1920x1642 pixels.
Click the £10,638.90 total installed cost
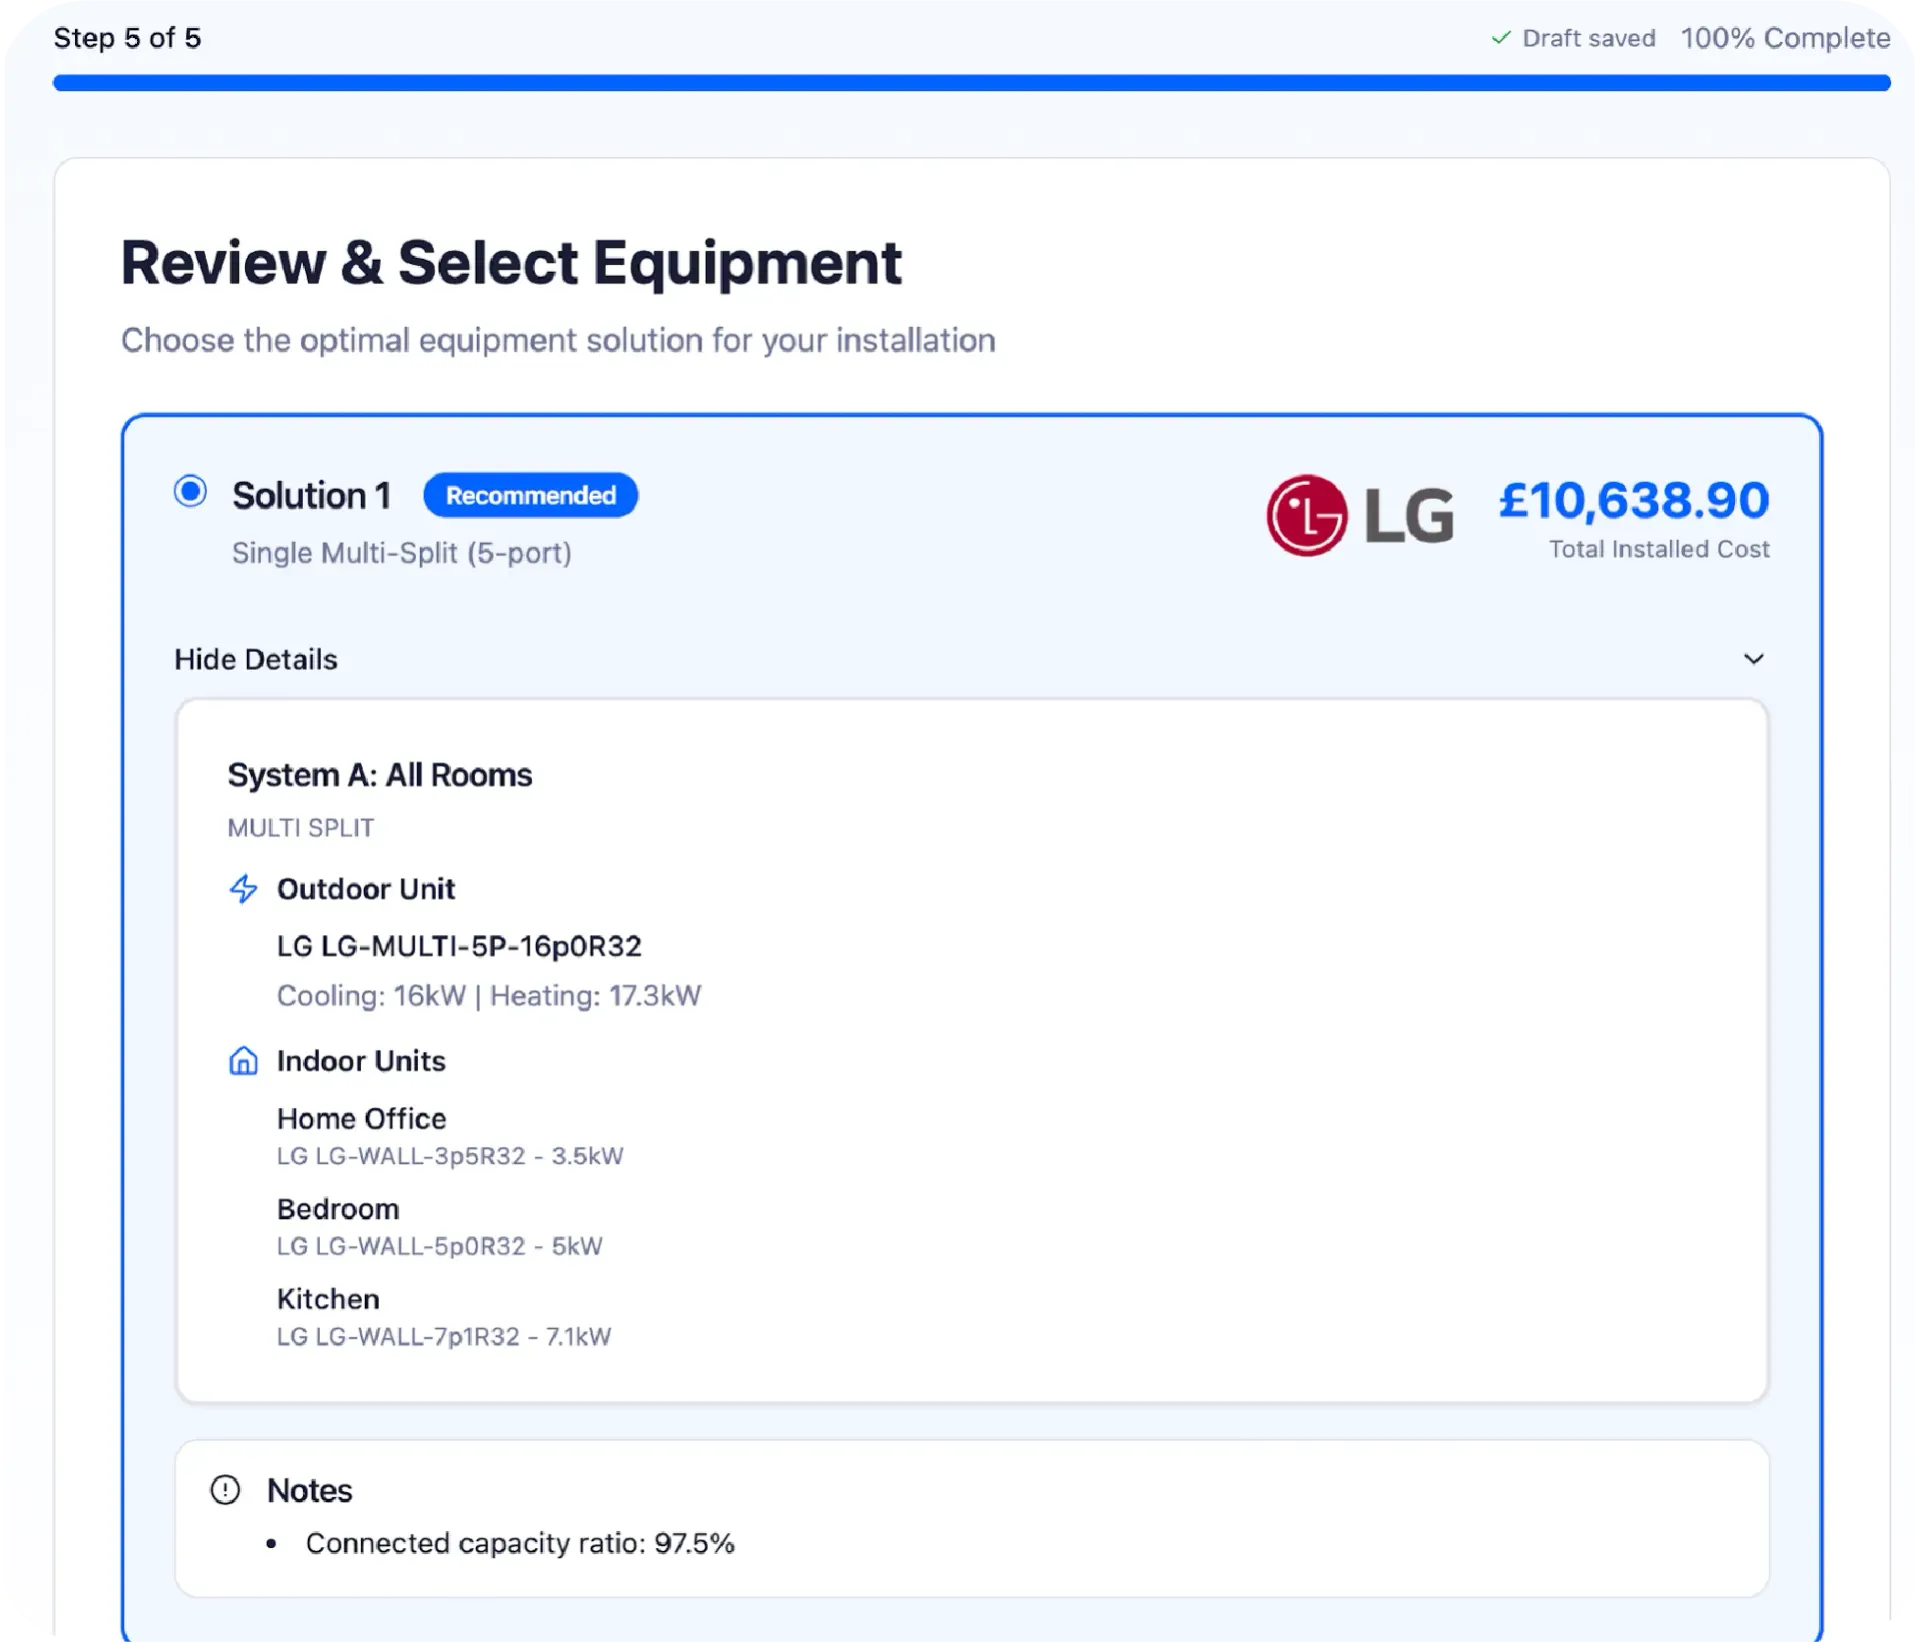click(x=1633, y=500)
